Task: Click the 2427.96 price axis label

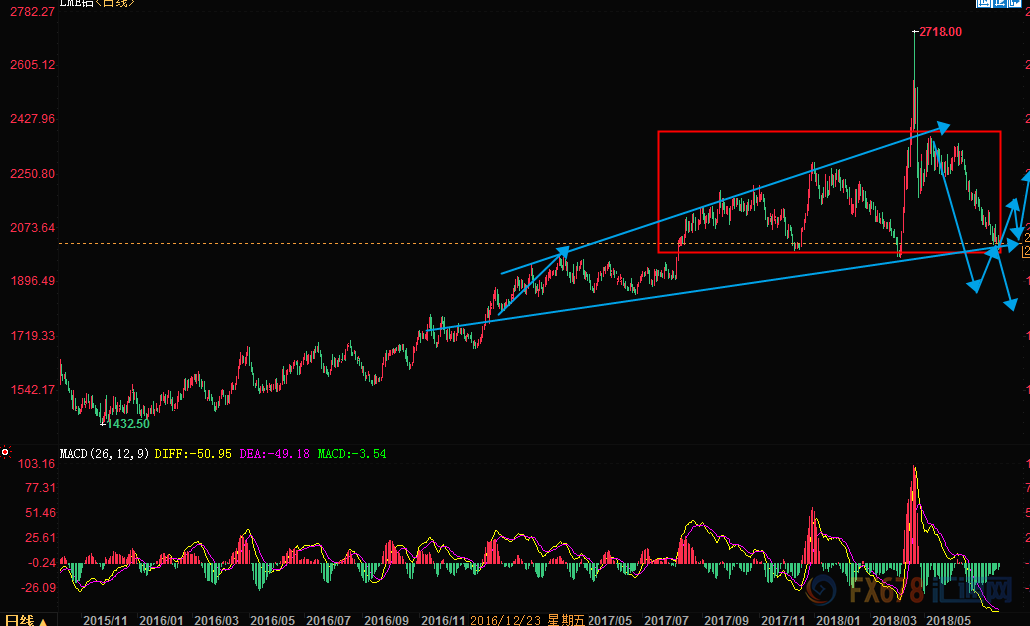Action: pos(33,119)
